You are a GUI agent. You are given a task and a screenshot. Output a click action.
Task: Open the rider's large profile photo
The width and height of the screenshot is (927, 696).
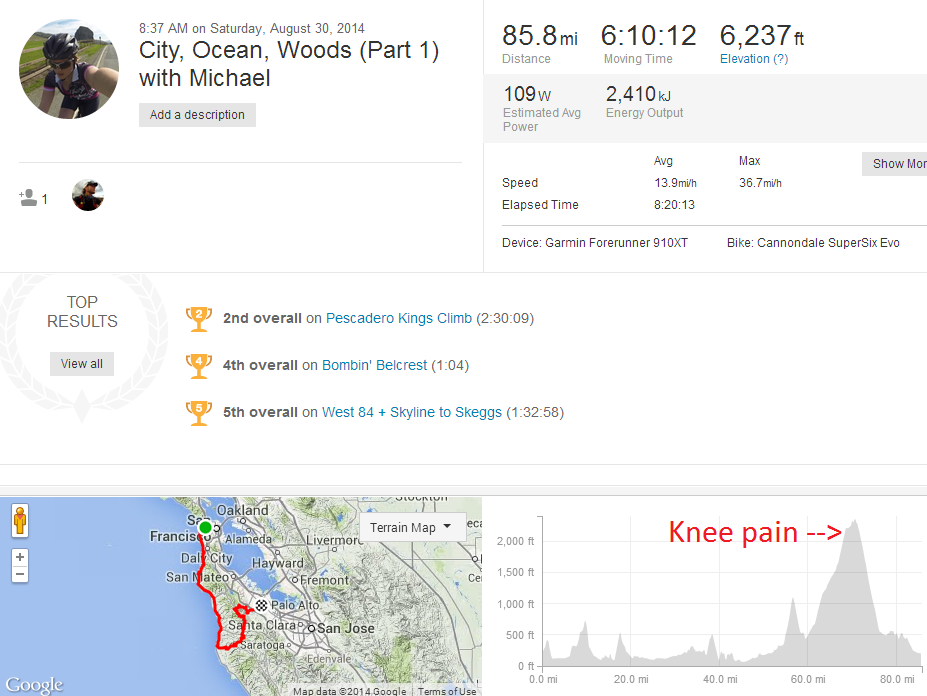pos(69,69)
